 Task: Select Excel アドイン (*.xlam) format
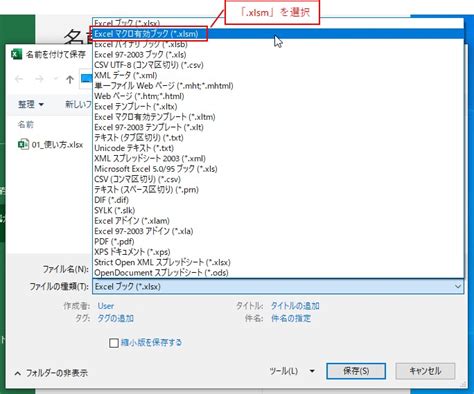pyautogui.click(x=278, y=221)
